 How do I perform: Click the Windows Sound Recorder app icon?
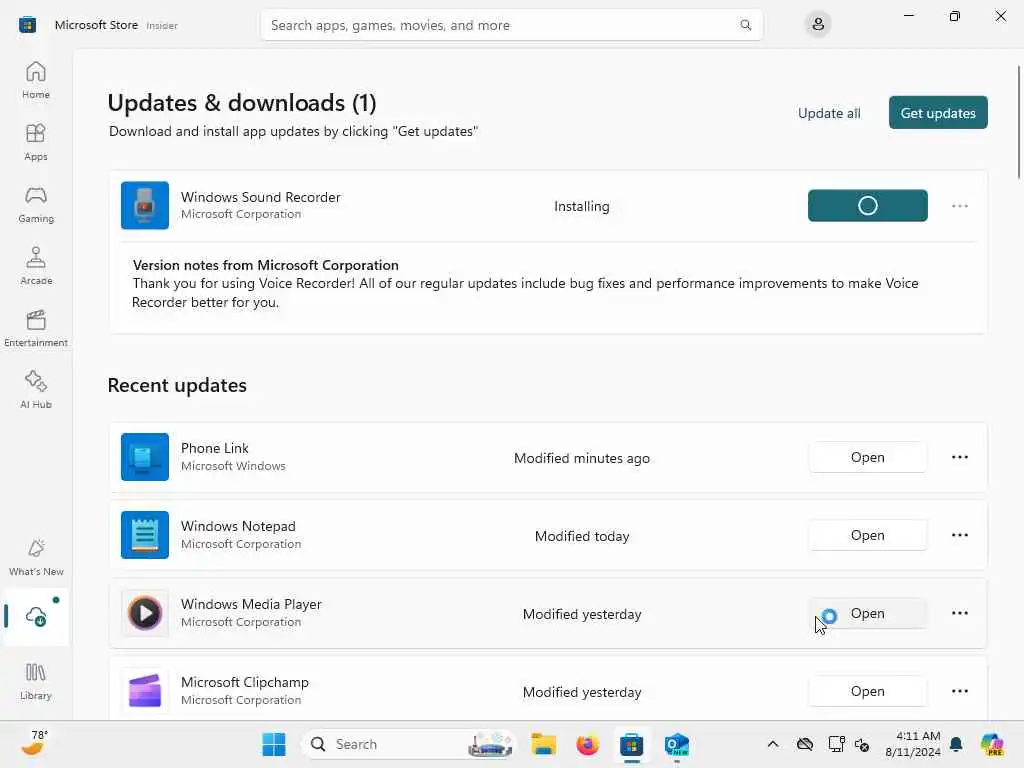[145, 206]
